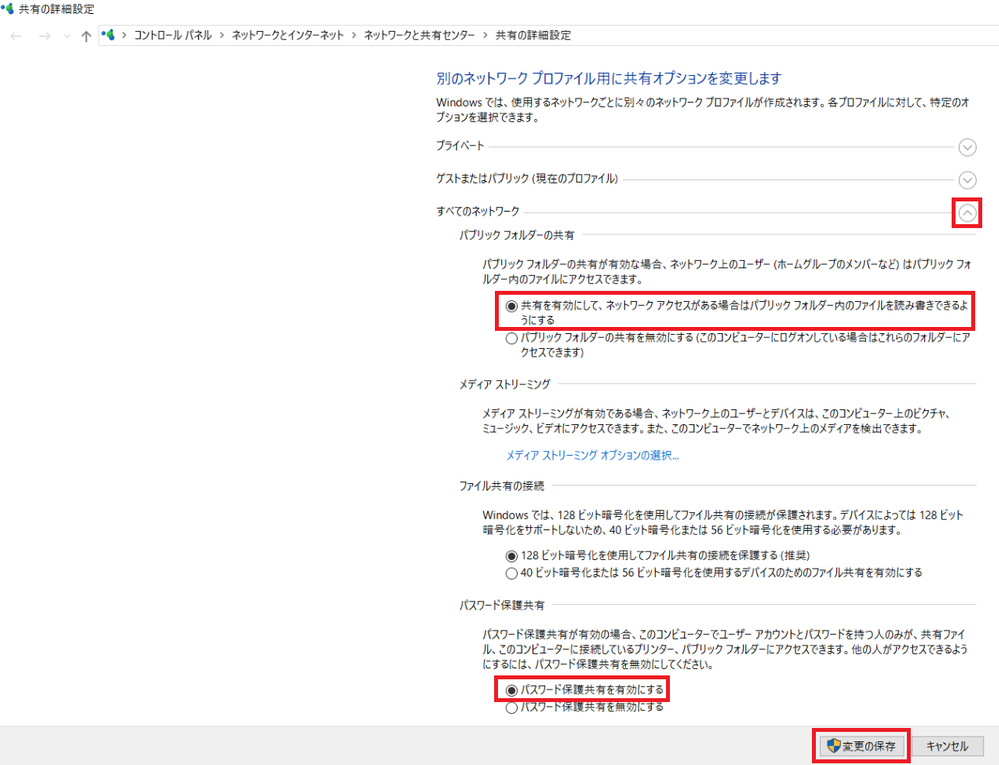The height and width of the screenshot is (765, 999).
Task: Select パスワード保護共有を無効にする option
Action: coord(511,708)
